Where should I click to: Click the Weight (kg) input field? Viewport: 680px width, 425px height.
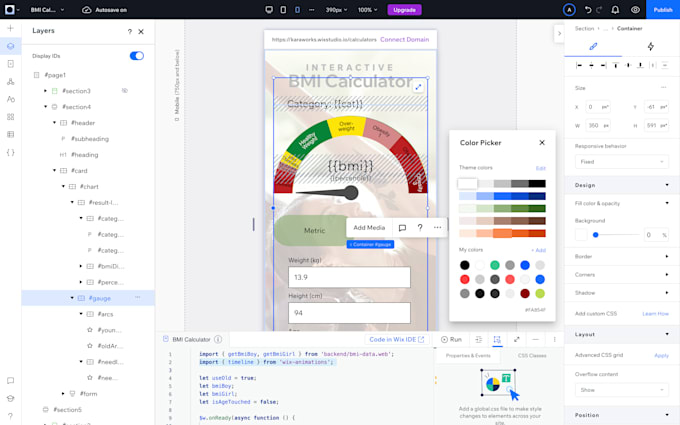pos(349,277)
